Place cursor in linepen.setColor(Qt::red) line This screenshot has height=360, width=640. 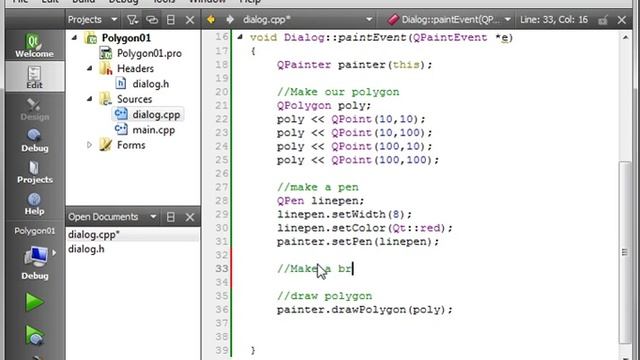(364, 228)
